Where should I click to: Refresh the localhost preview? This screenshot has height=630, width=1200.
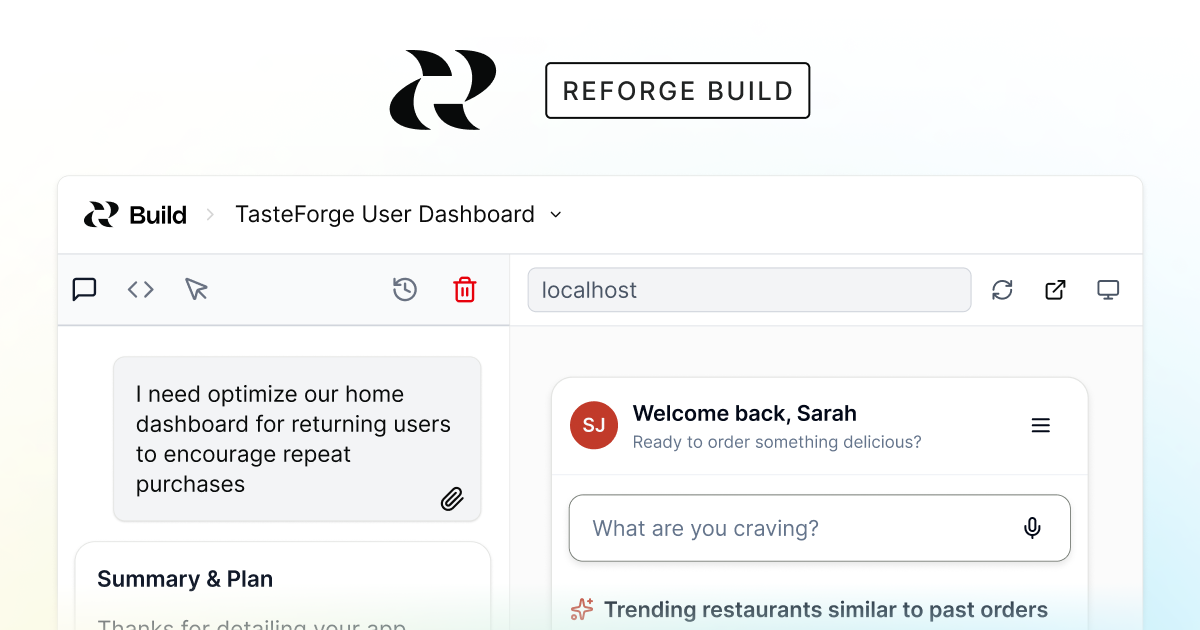[1002, 289]
